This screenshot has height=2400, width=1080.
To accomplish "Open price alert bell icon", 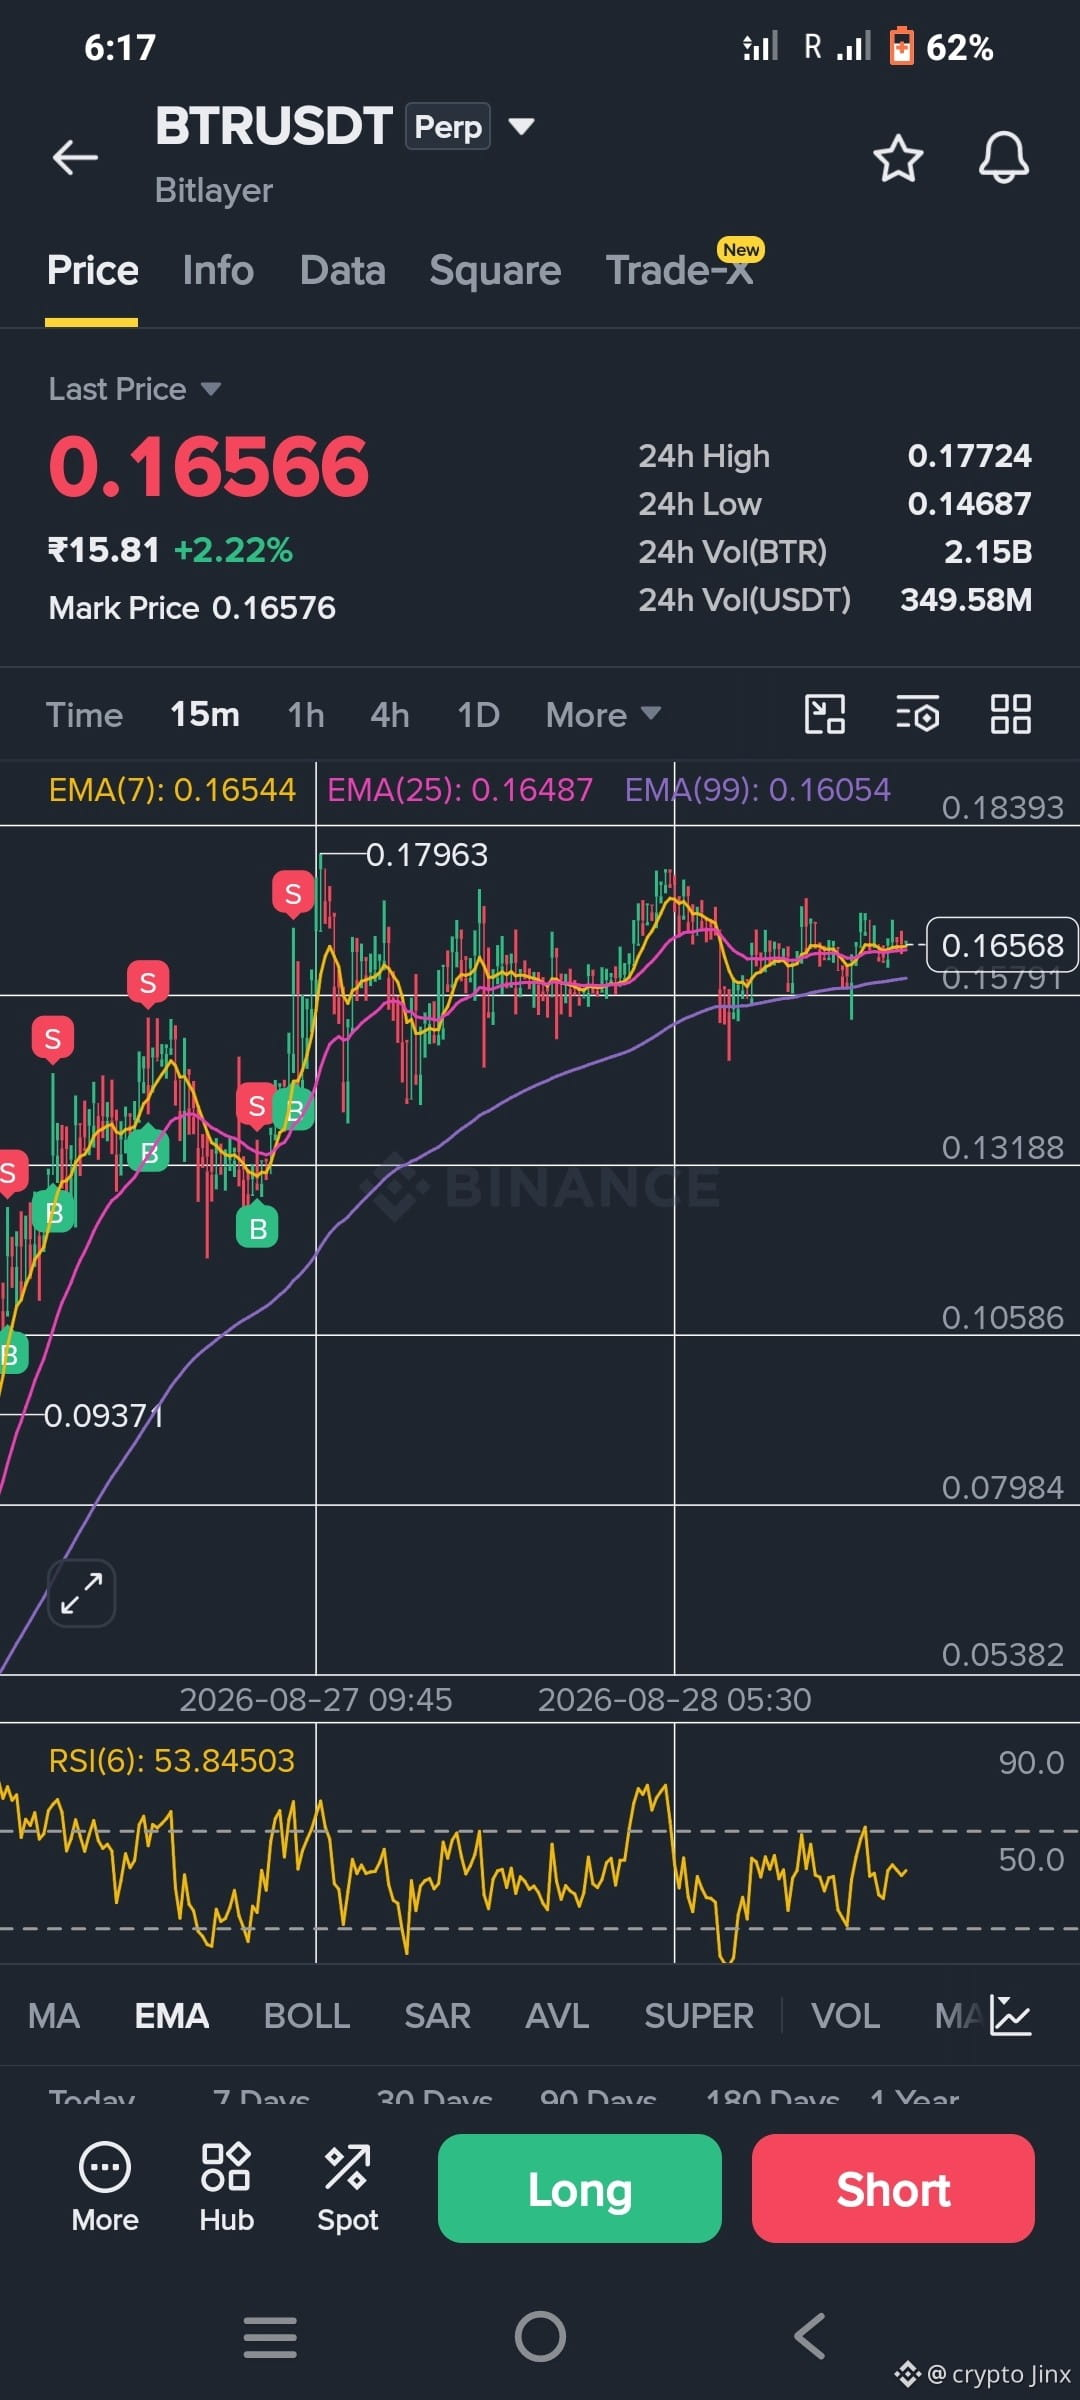I will 1004,158.
